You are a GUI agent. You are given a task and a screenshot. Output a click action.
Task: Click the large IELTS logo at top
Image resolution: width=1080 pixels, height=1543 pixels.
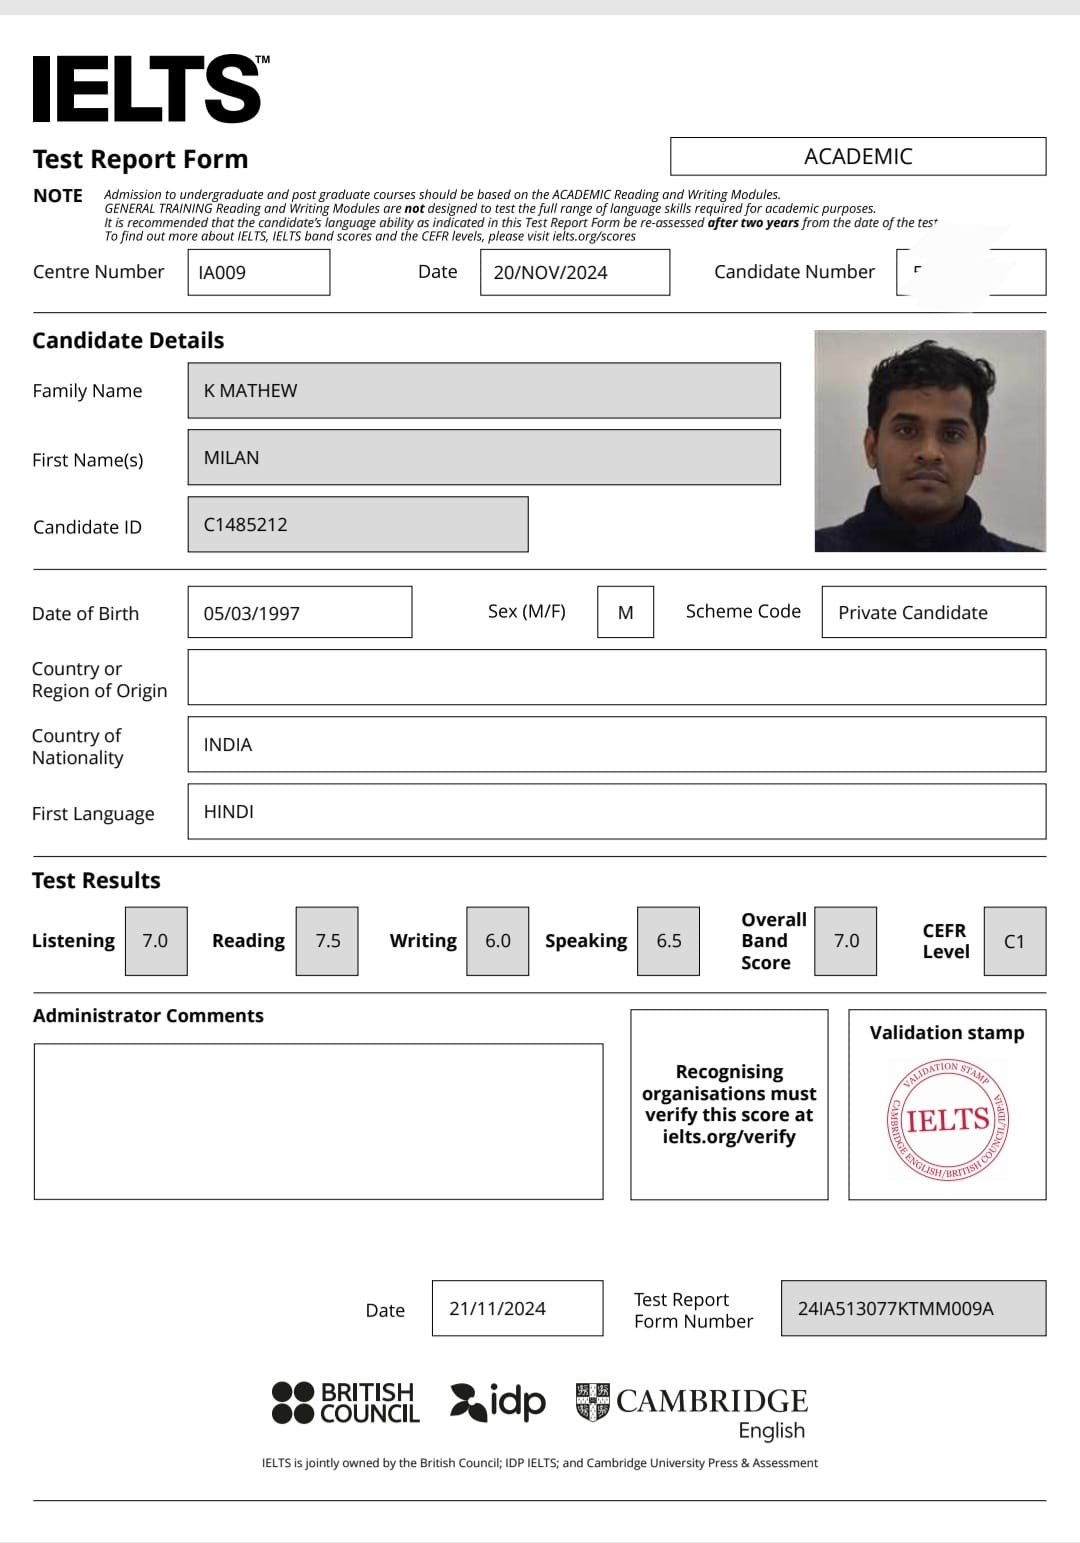click(x=151, y=89)
